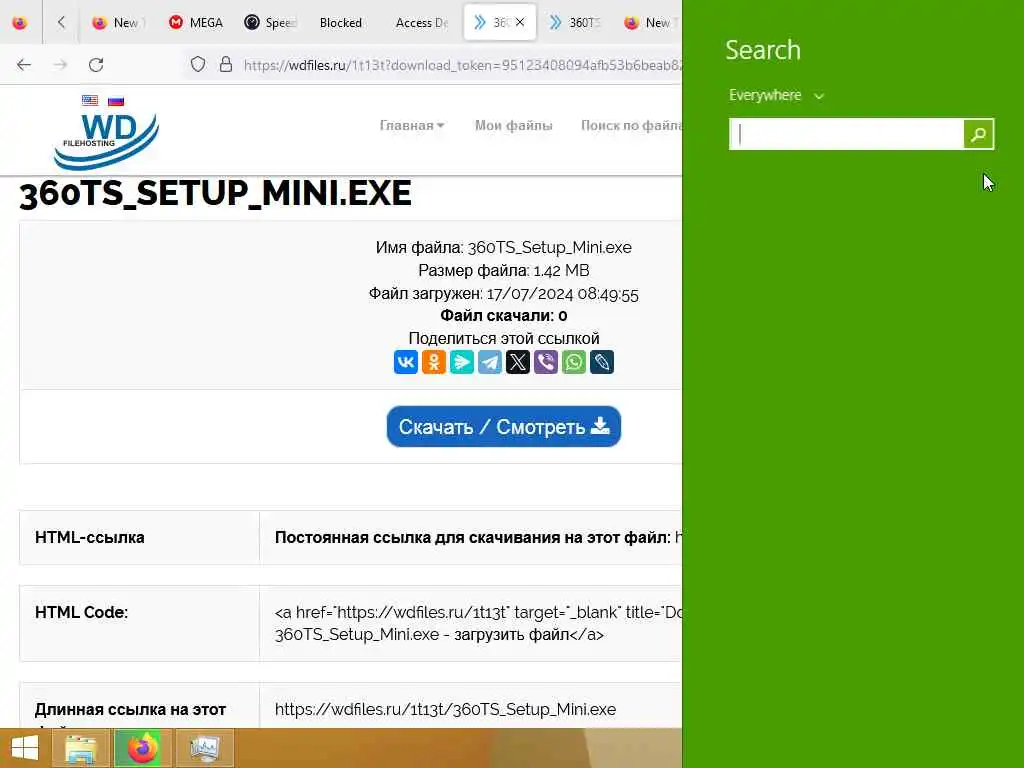Reload the page with the refresh icon

point(96,65)
